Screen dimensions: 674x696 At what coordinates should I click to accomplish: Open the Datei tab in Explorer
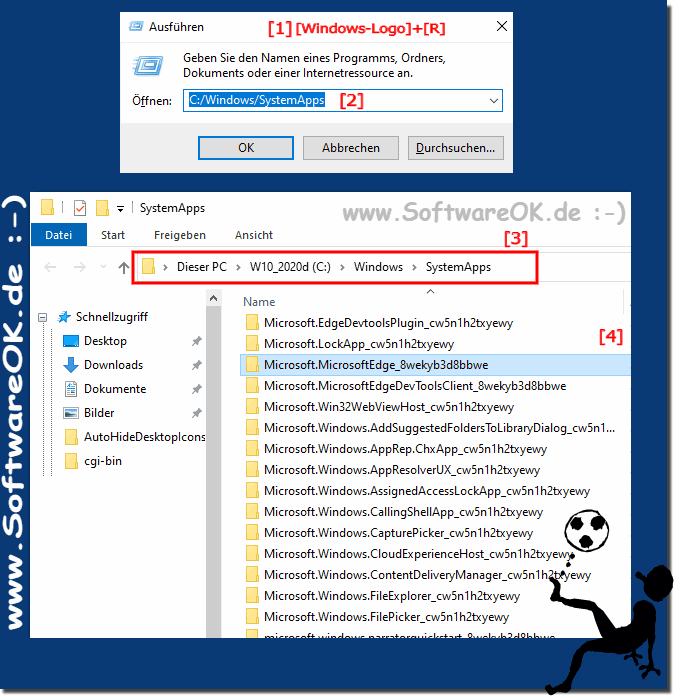pyautogui.click(x=59, y=235)
